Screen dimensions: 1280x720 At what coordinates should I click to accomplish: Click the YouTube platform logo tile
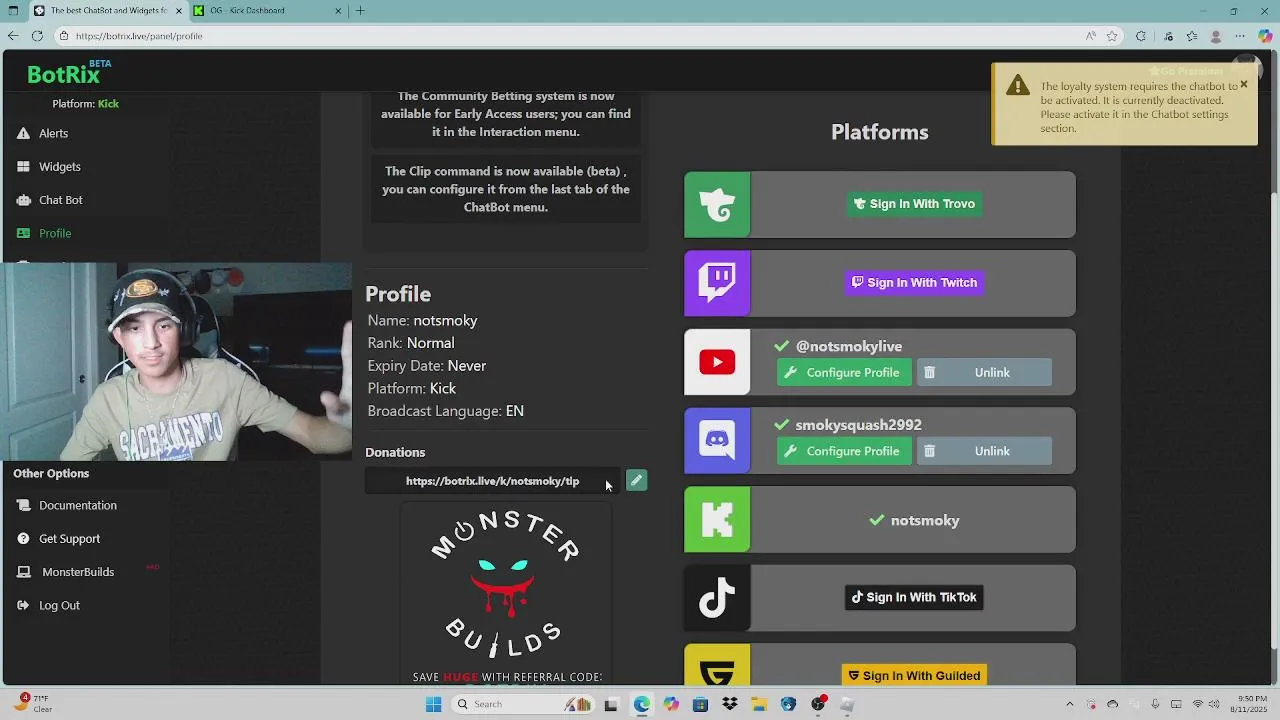click(x=717, y=362)
